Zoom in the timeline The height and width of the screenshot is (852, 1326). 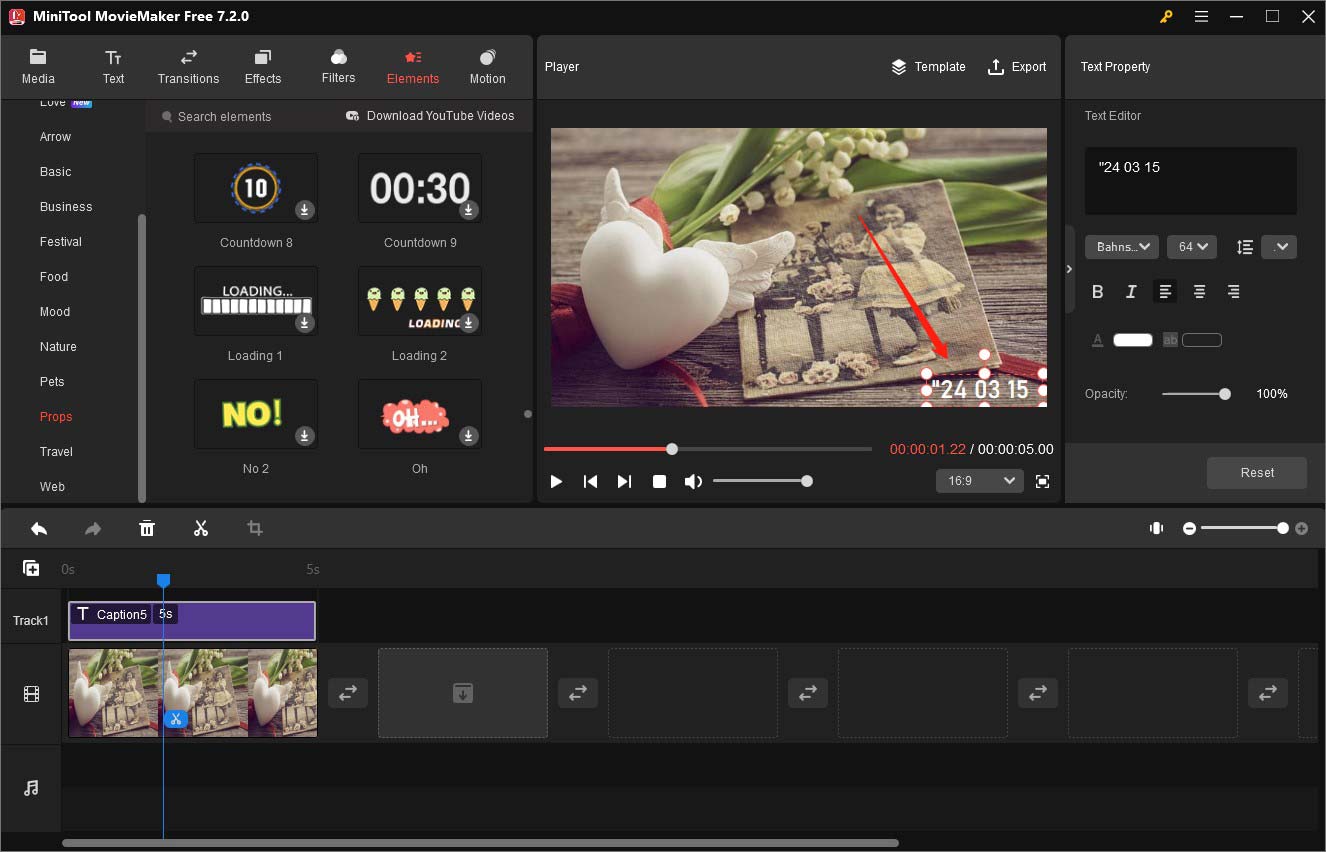pyautogui.click(x=1301, y=528)
